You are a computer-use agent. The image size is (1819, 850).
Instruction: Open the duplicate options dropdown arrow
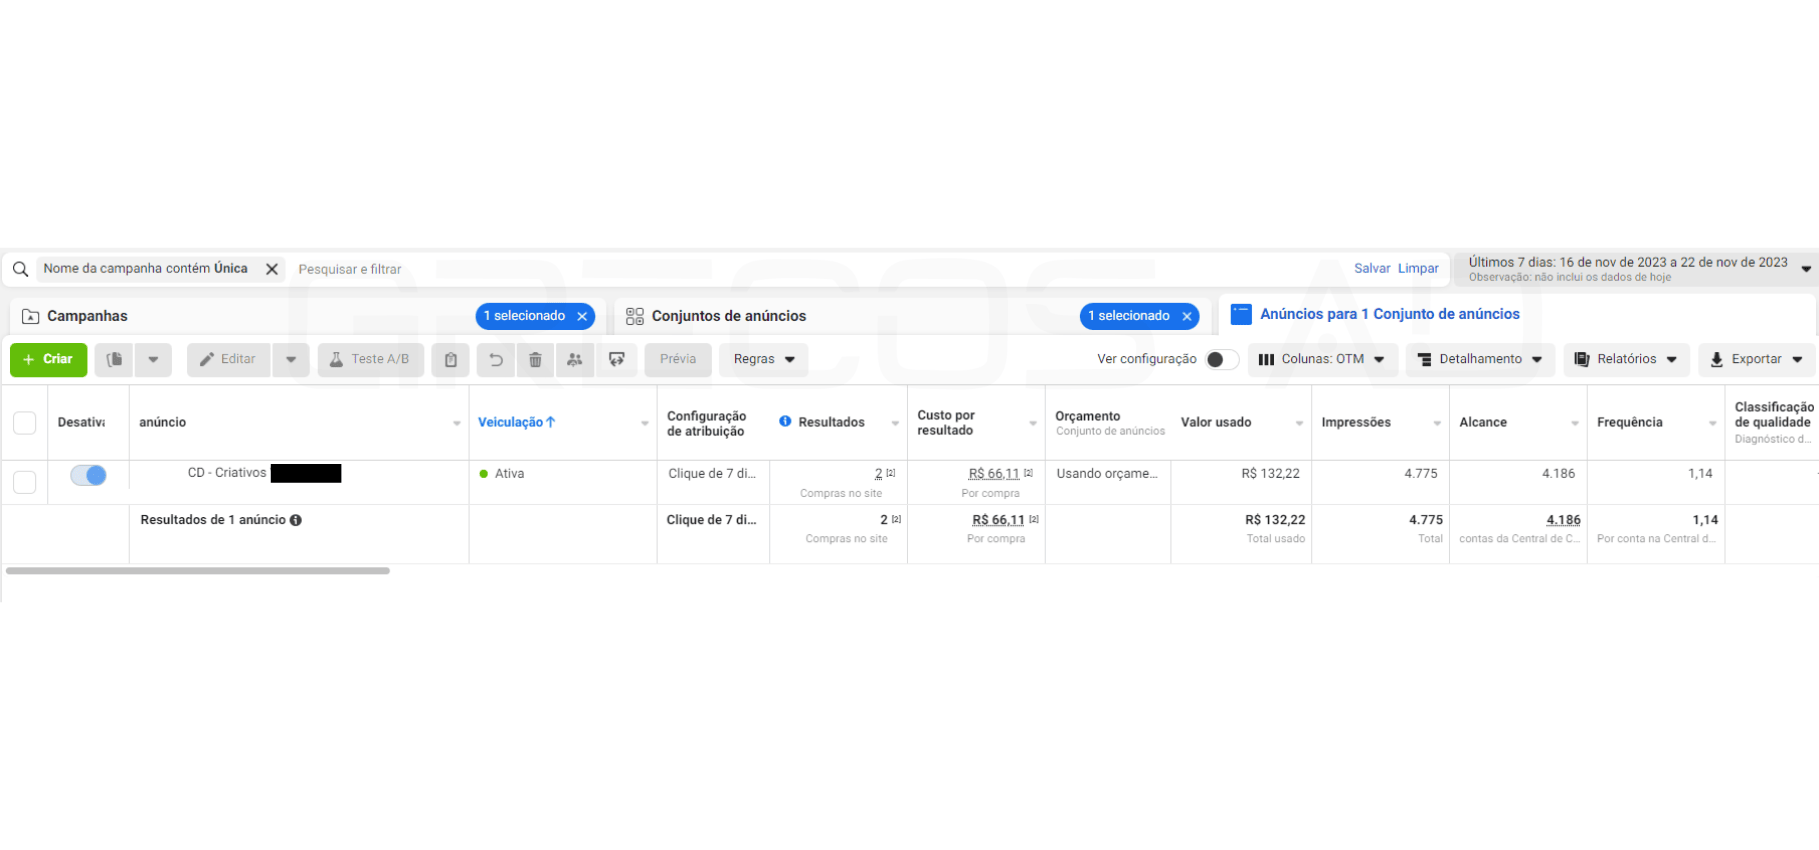(153, 359)
